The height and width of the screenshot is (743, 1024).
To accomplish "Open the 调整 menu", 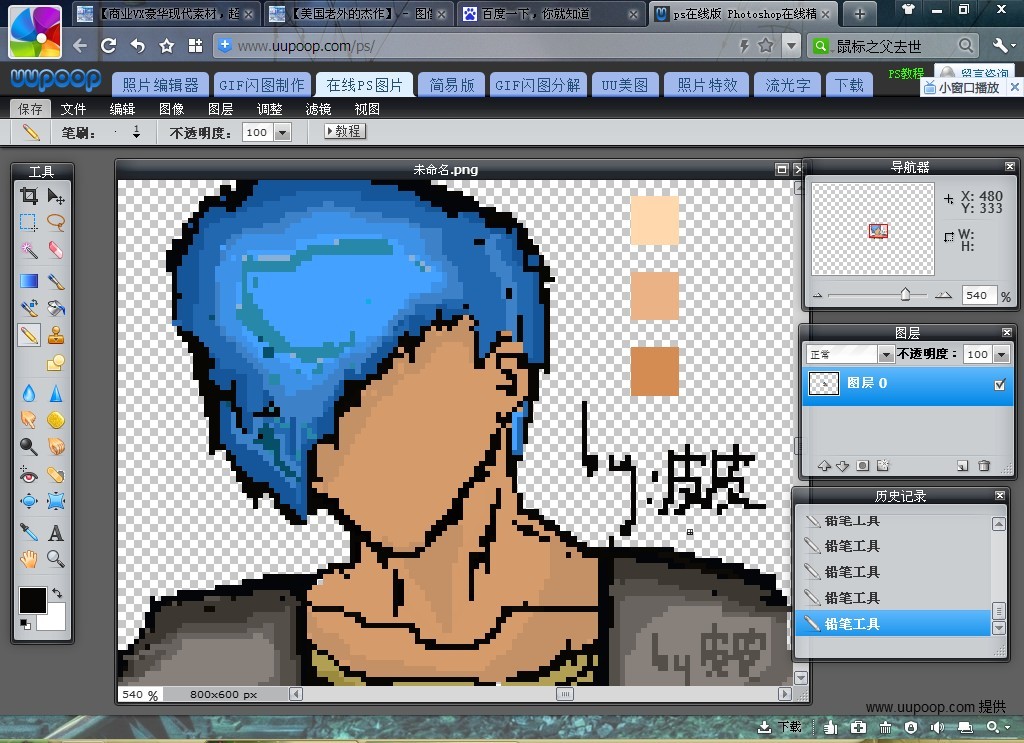I will coord(269,109).
